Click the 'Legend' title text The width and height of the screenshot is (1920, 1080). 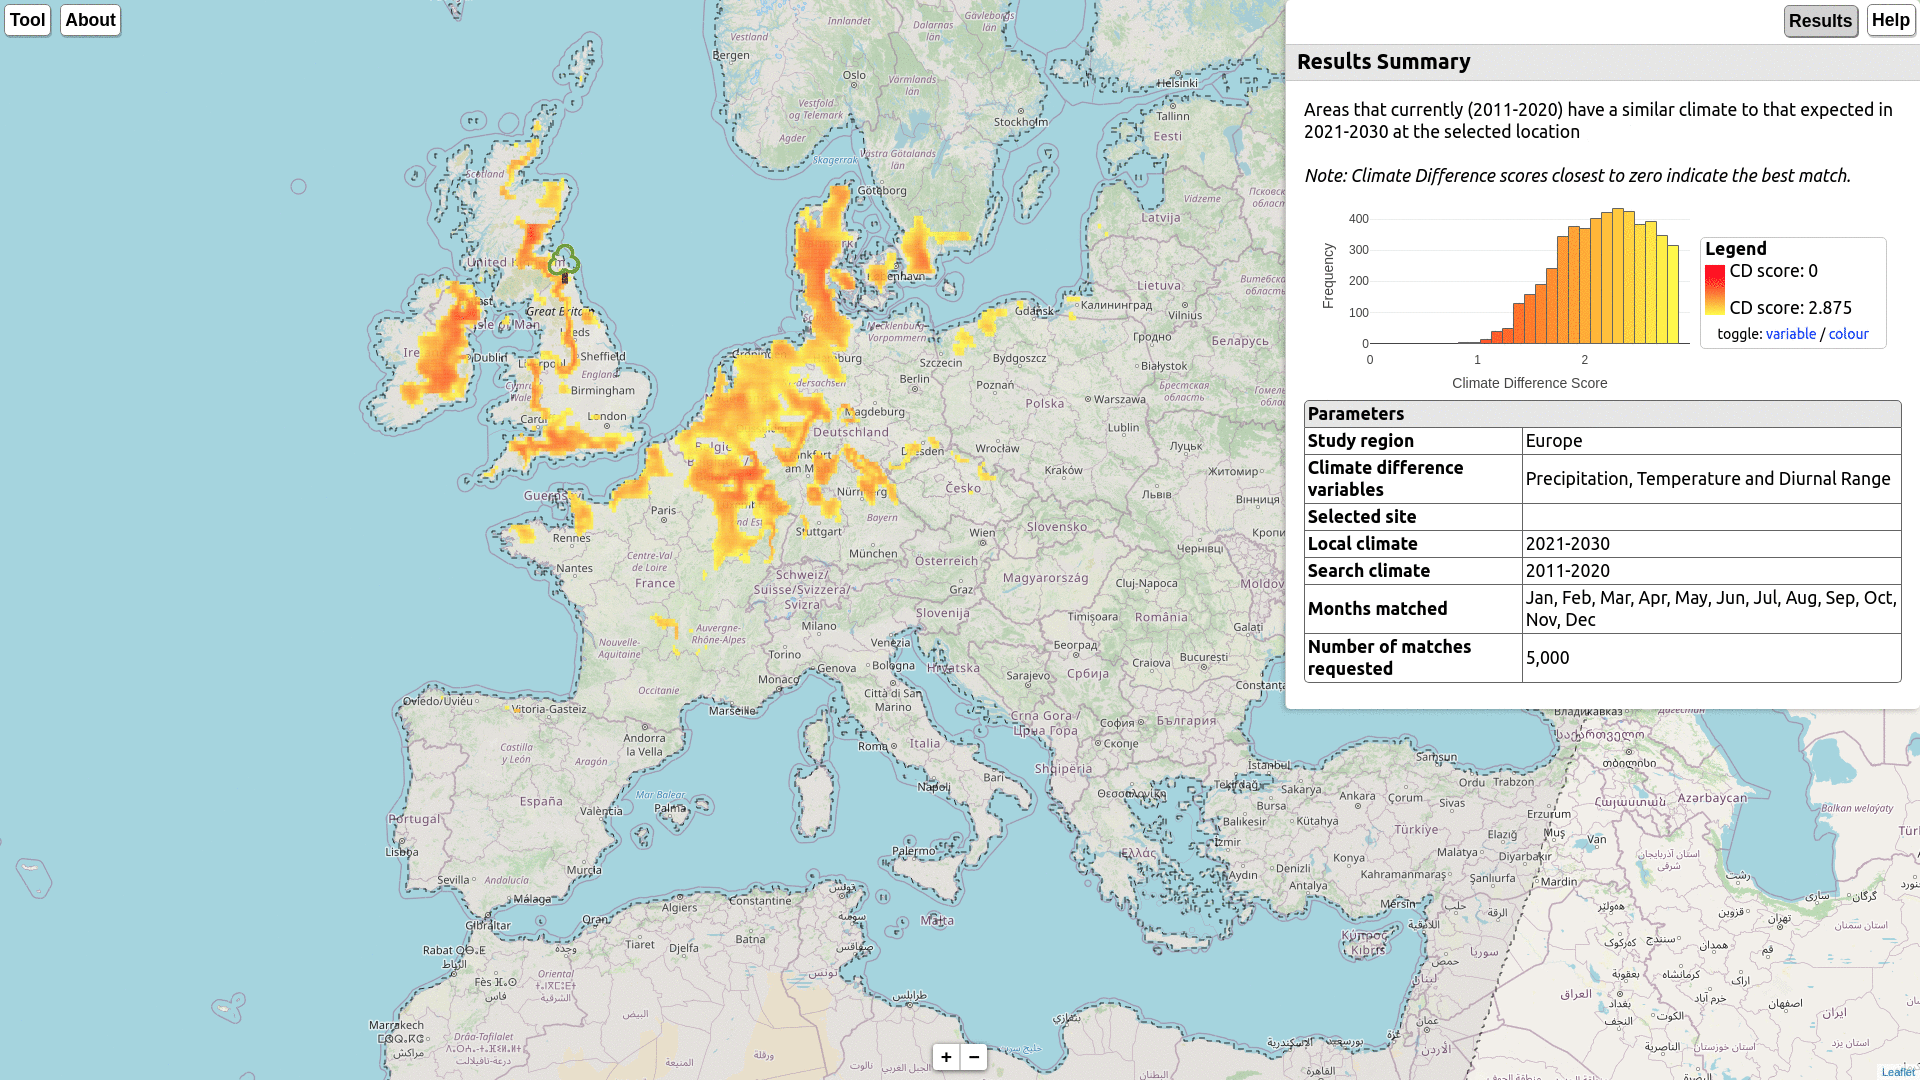coord(1736,249)
